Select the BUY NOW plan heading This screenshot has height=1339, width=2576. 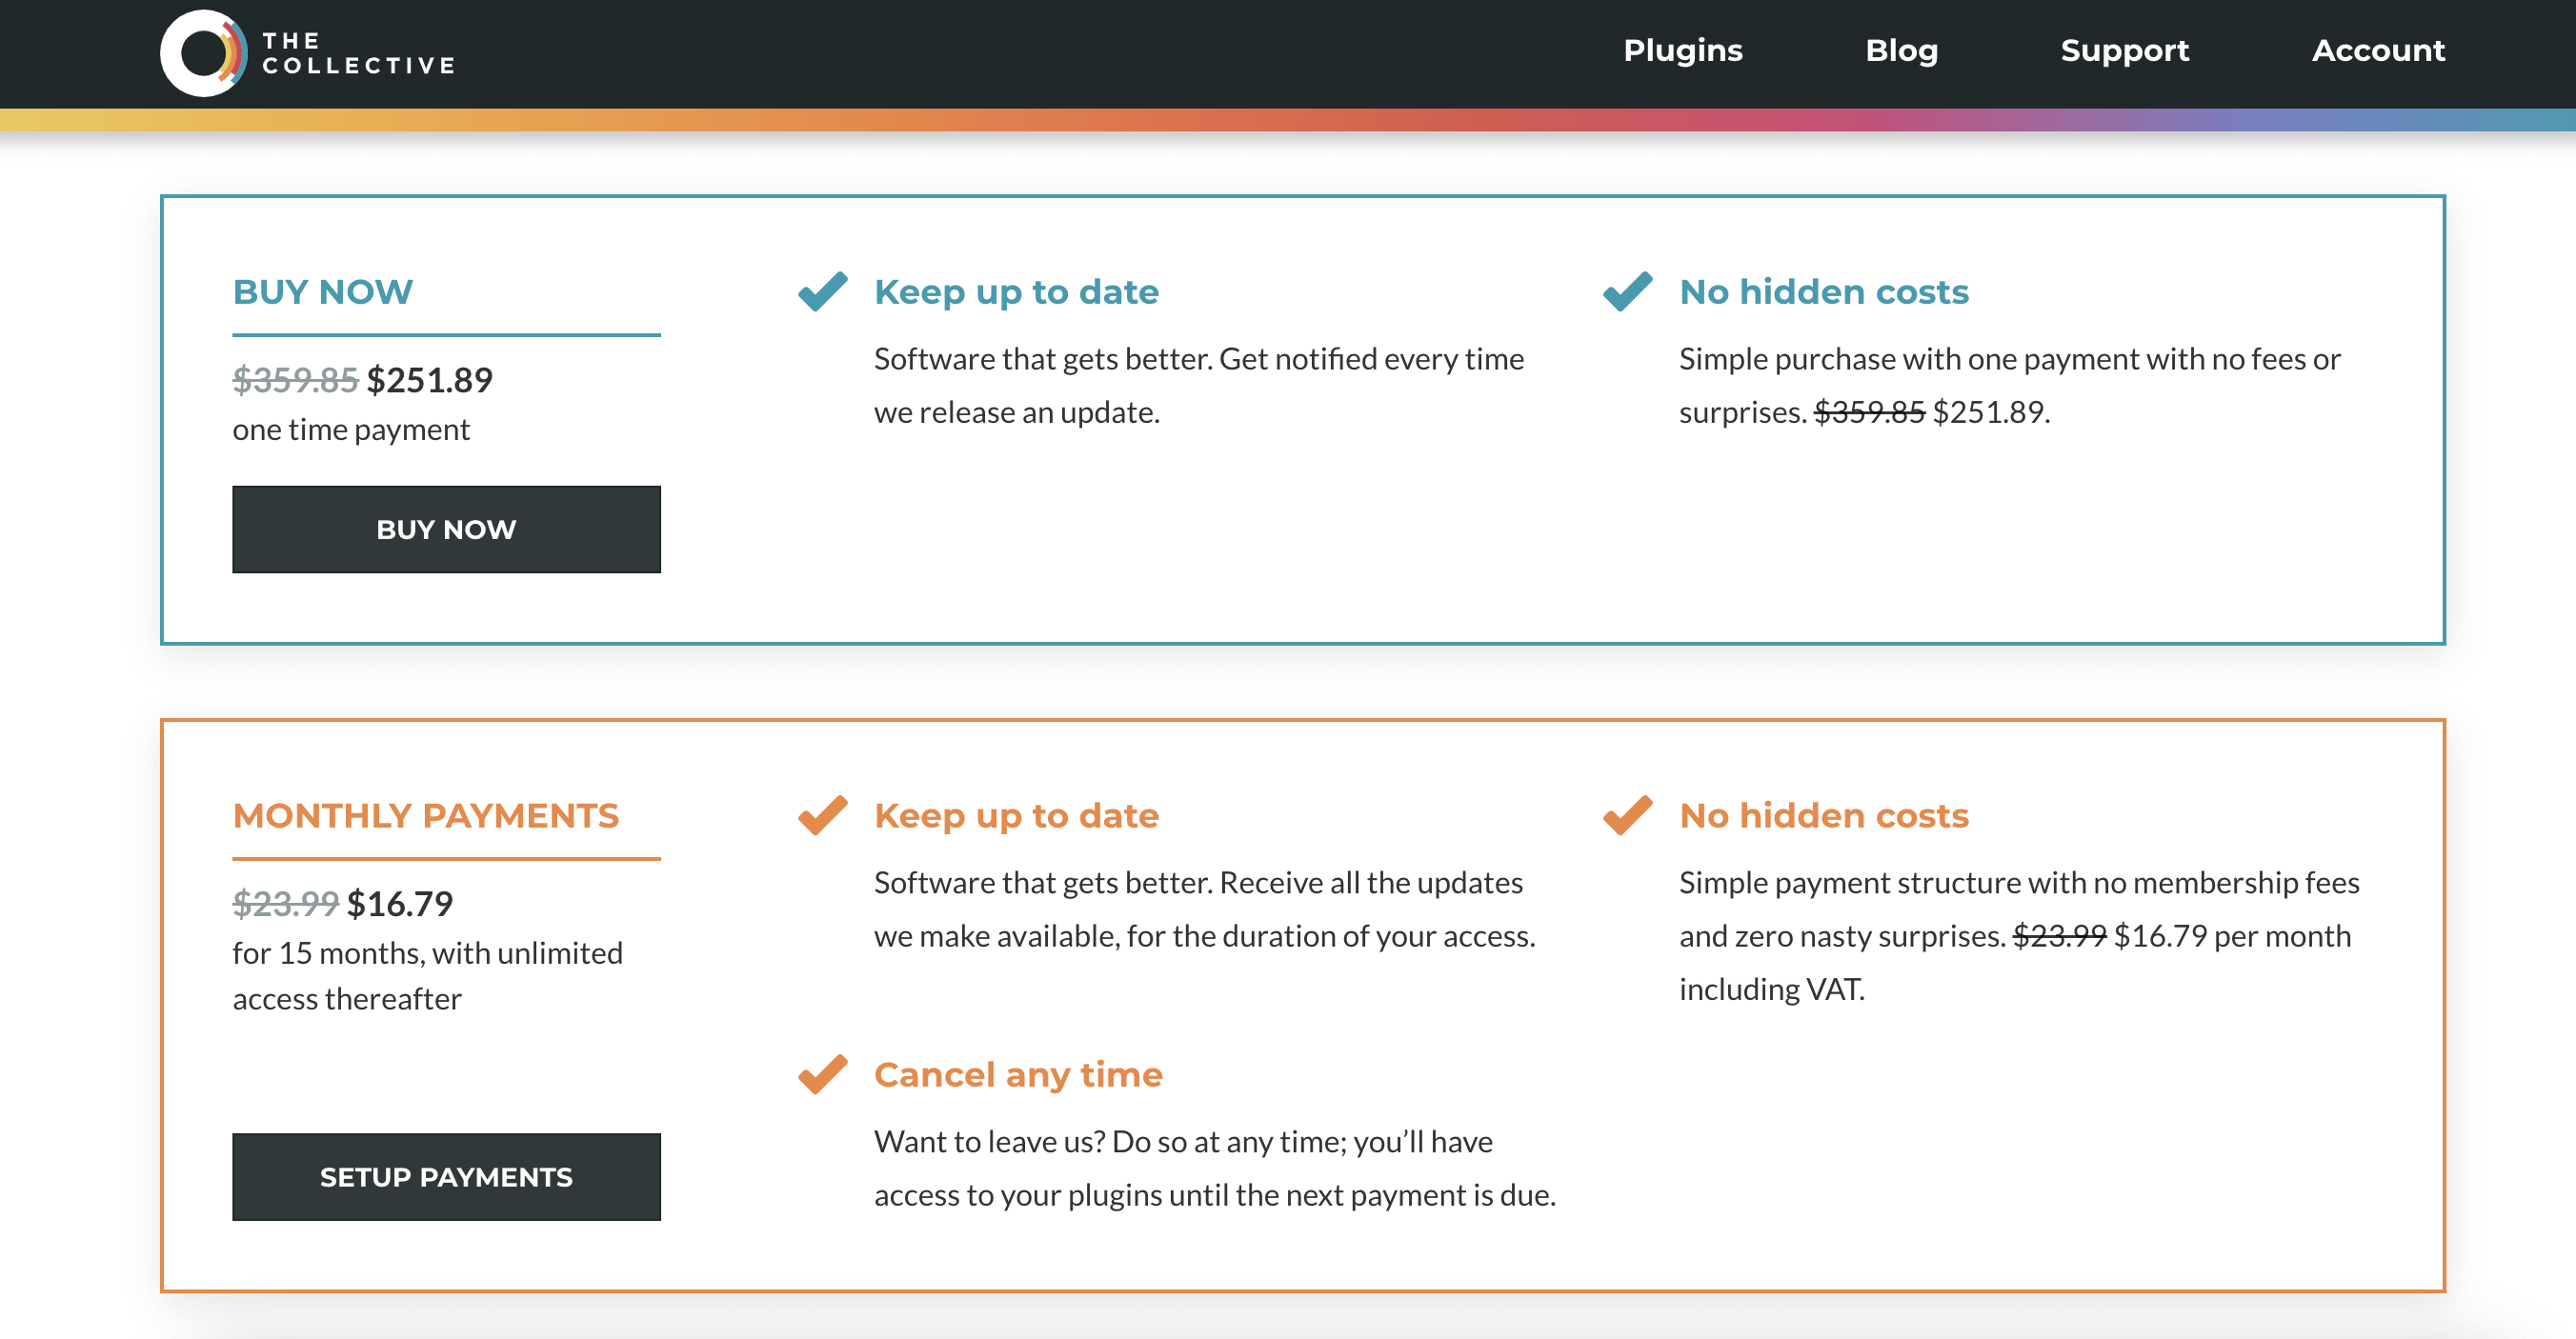(321, 291)
